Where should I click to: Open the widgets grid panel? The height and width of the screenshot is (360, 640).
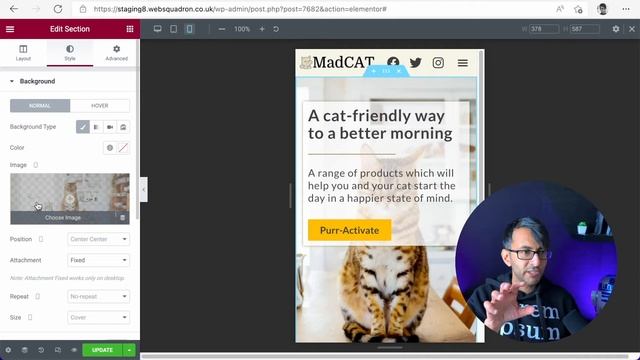(x=130, y=29)
